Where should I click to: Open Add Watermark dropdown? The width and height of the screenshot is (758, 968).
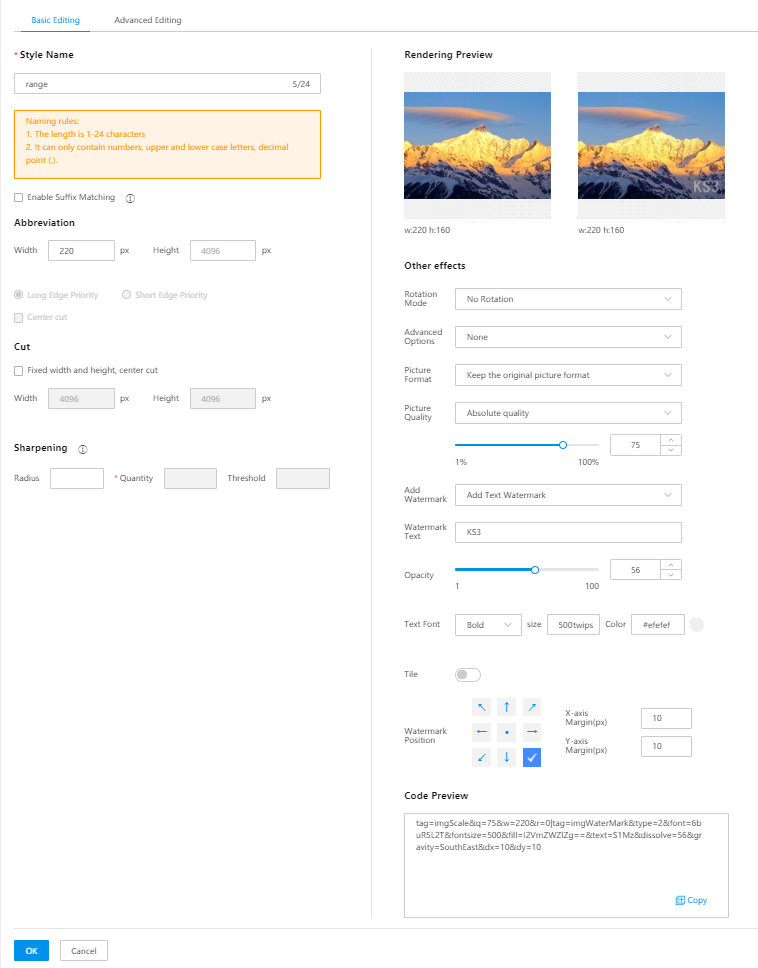tap(568, 495)
